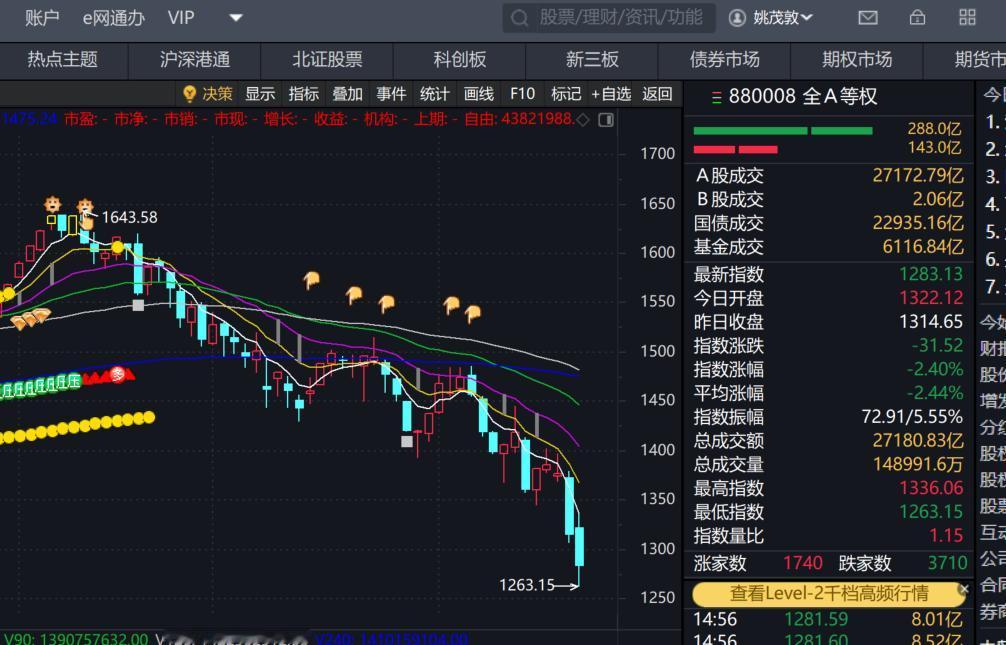The height and width of the screenshot is (645, 1006).
Task: Open F10 company information
Action: (522, 94)
